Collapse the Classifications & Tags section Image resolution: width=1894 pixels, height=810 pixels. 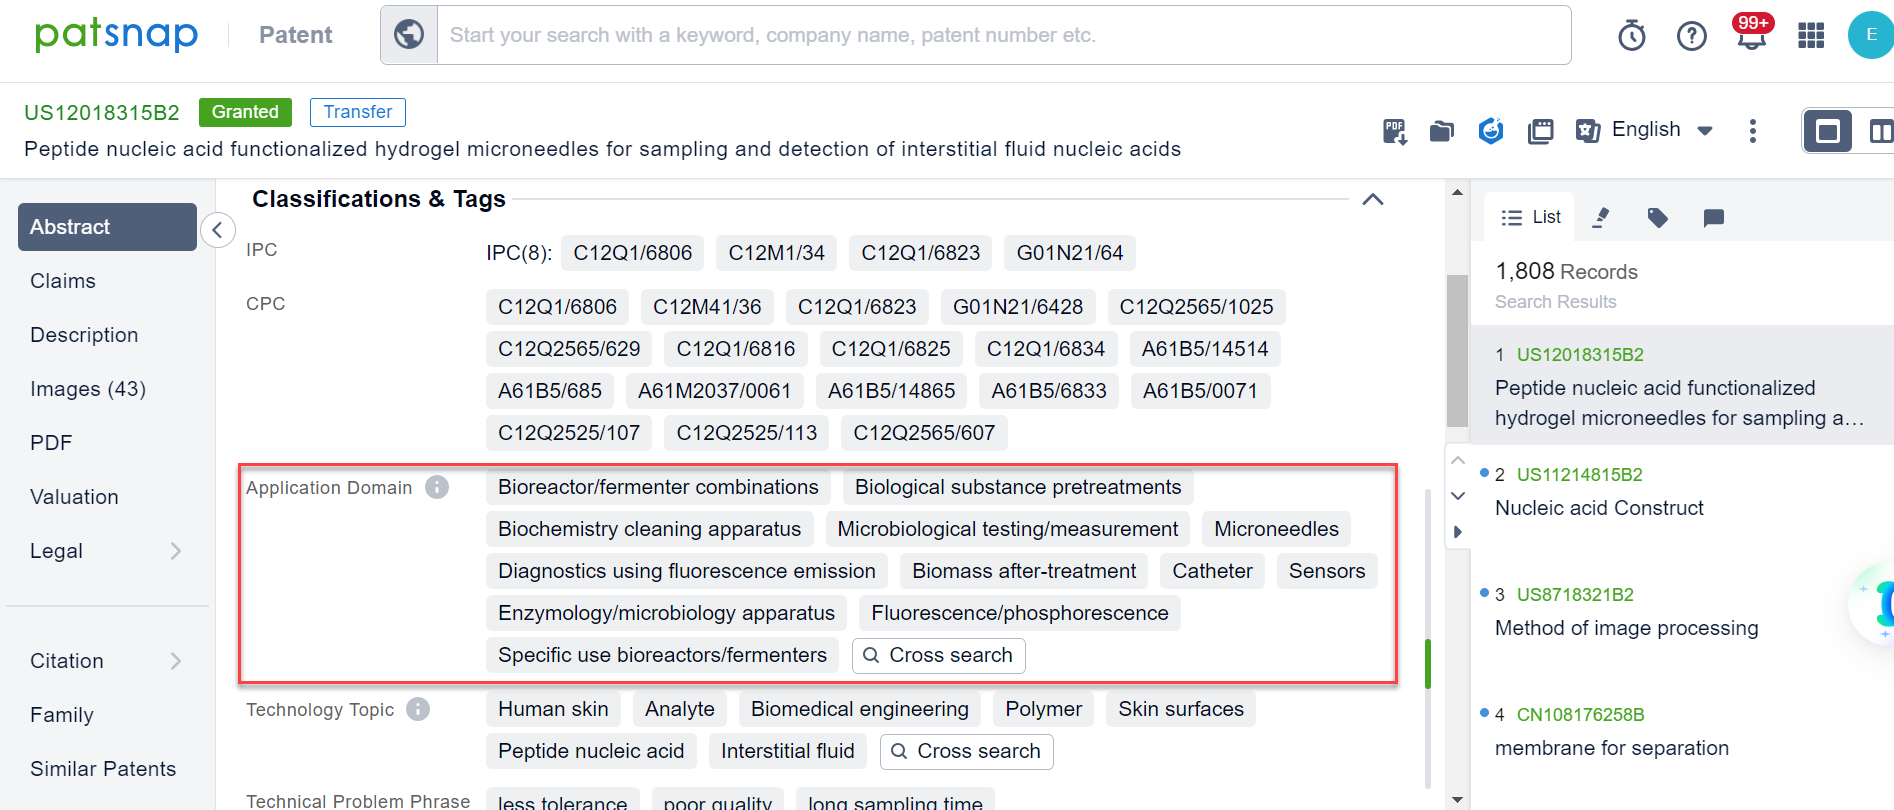click(1373, 199)
